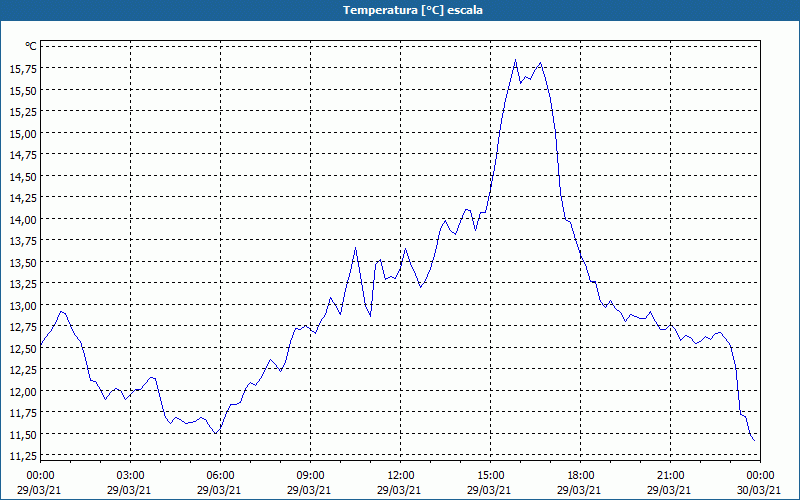This screenshot has width=800, height=500.
Task: Select the 11,50 axis value
Action: [x=23, y=434]
